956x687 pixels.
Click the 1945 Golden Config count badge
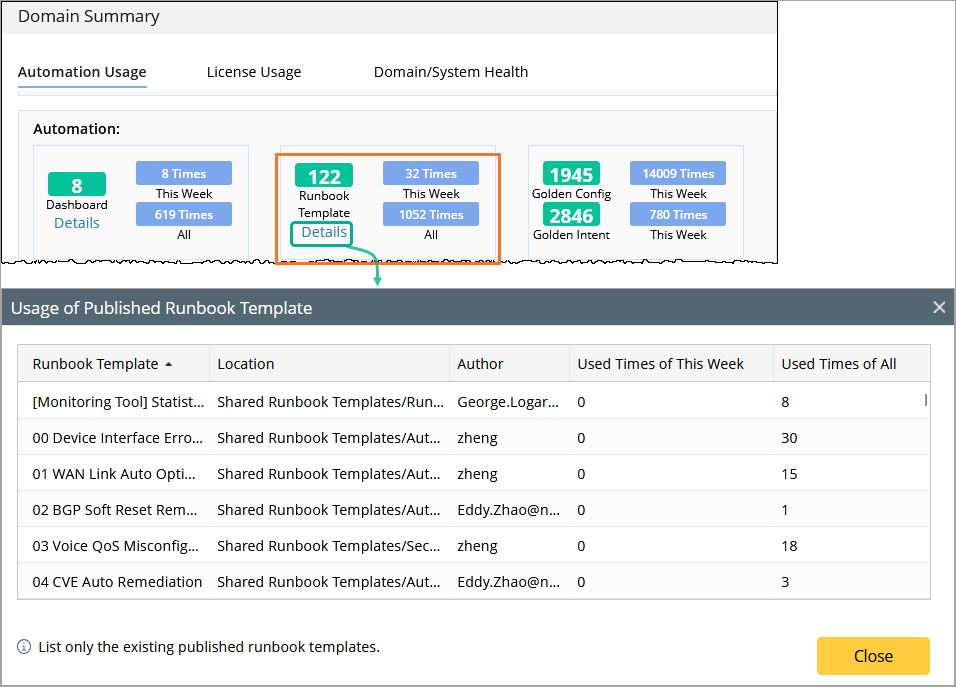[x=571, y=175]
